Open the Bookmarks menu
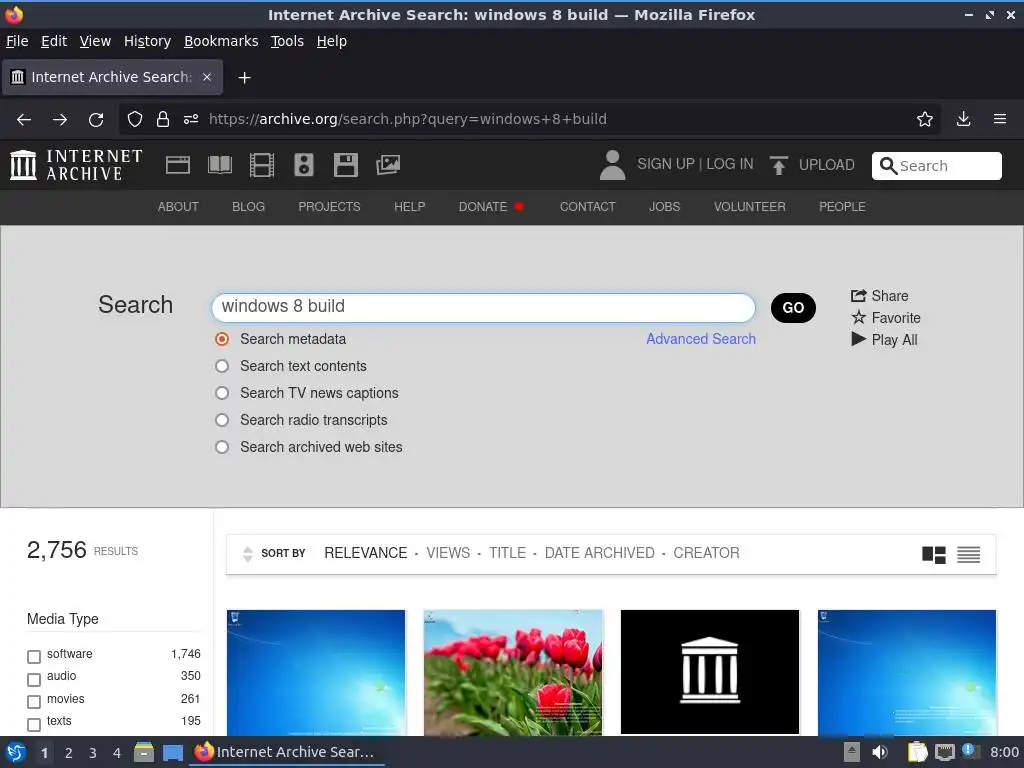 (221, 41)
